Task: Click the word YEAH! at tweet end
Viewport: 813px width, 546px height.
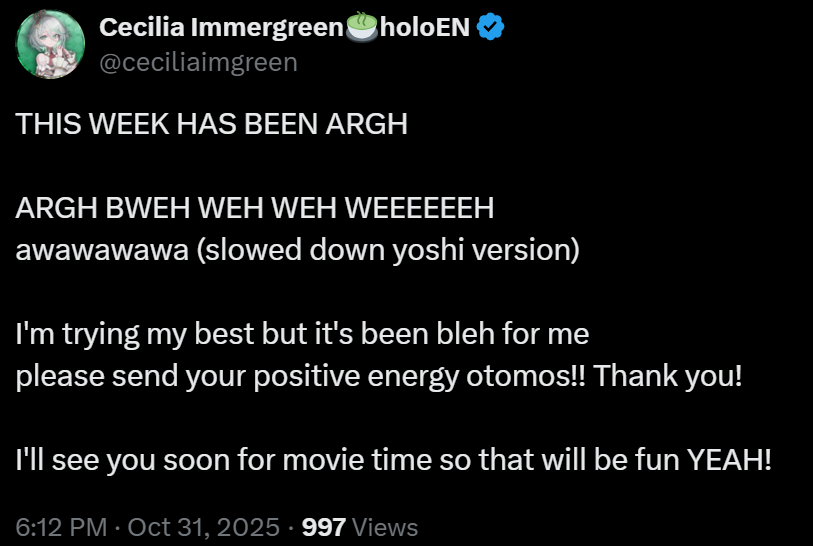Action: (729, 459)
